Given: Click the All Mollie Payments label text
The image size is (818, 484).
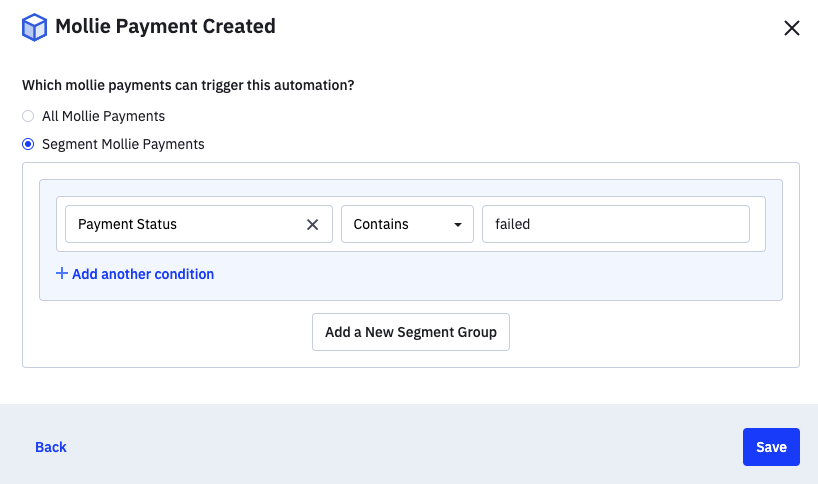Looking at the screenshot, I should tap(103, 116).
